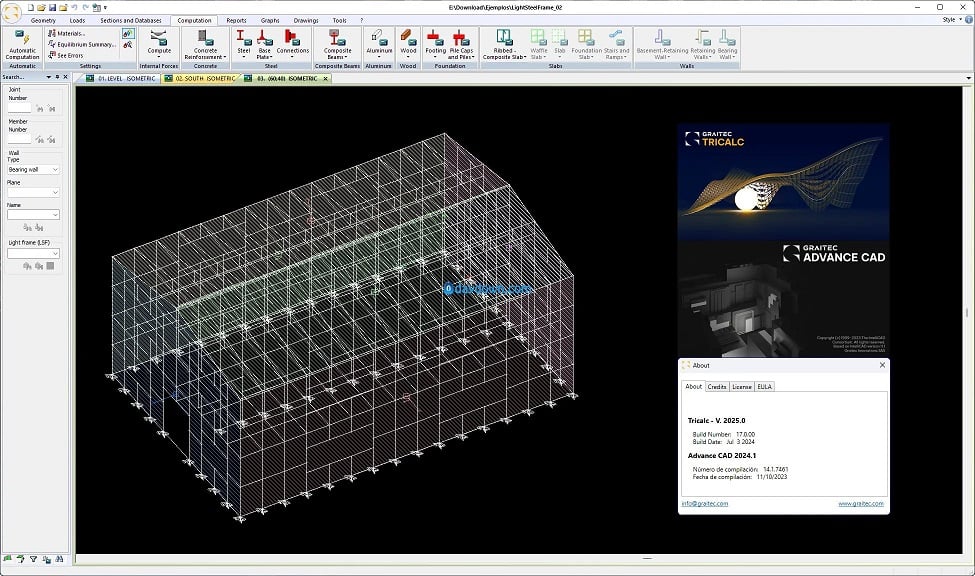Open the Search panel options arrow
This screenshot has height=576, width=975.
[49, 77]
